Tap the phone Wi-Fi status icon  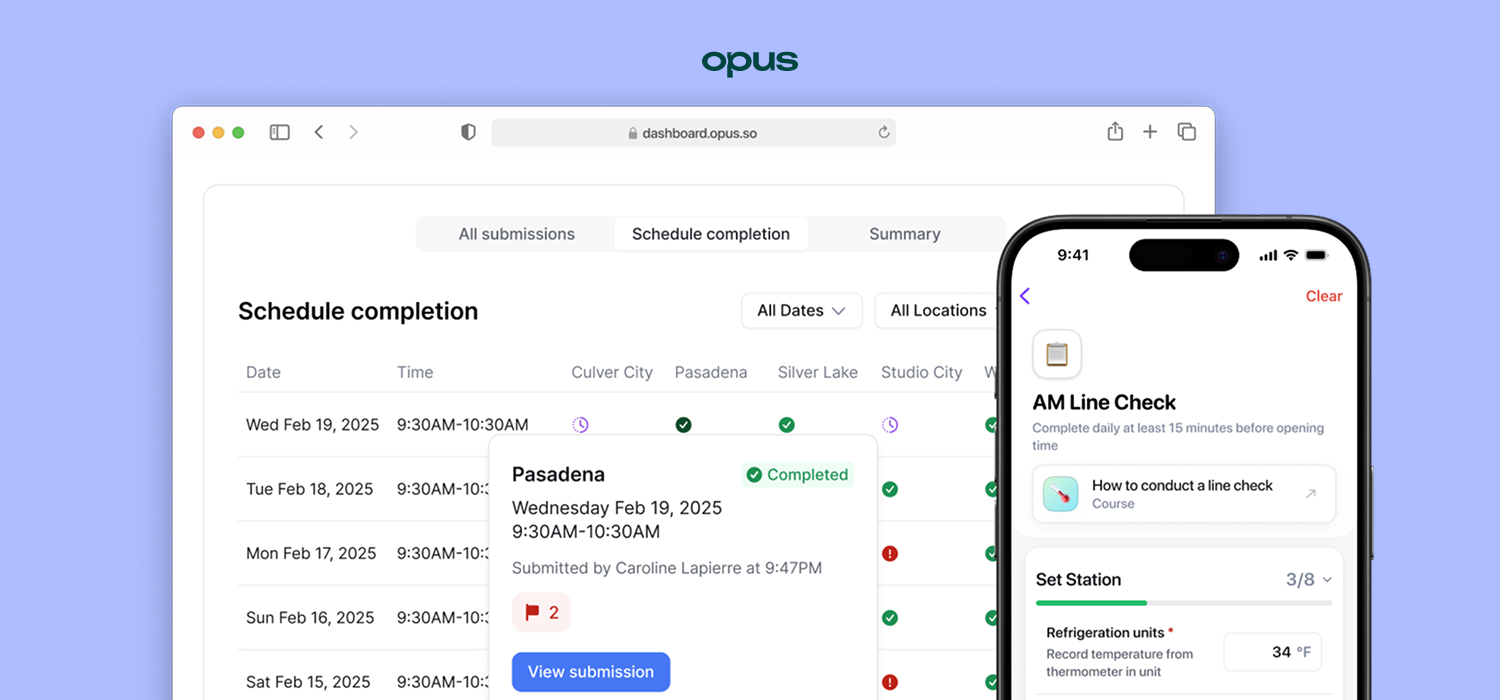pos(1291,255)
